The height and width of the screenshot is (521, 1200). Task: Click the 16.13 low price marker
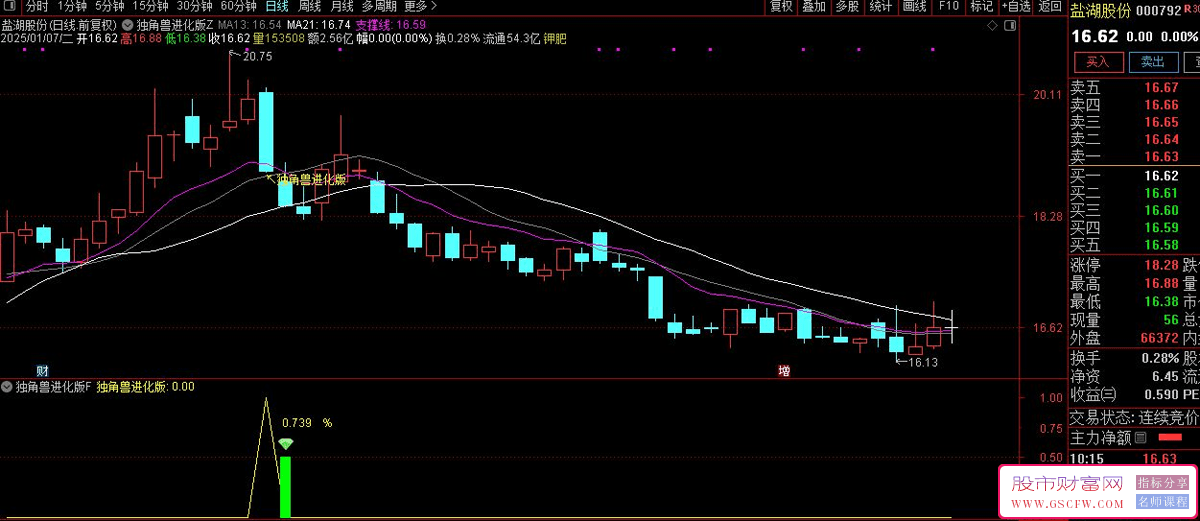923,362
